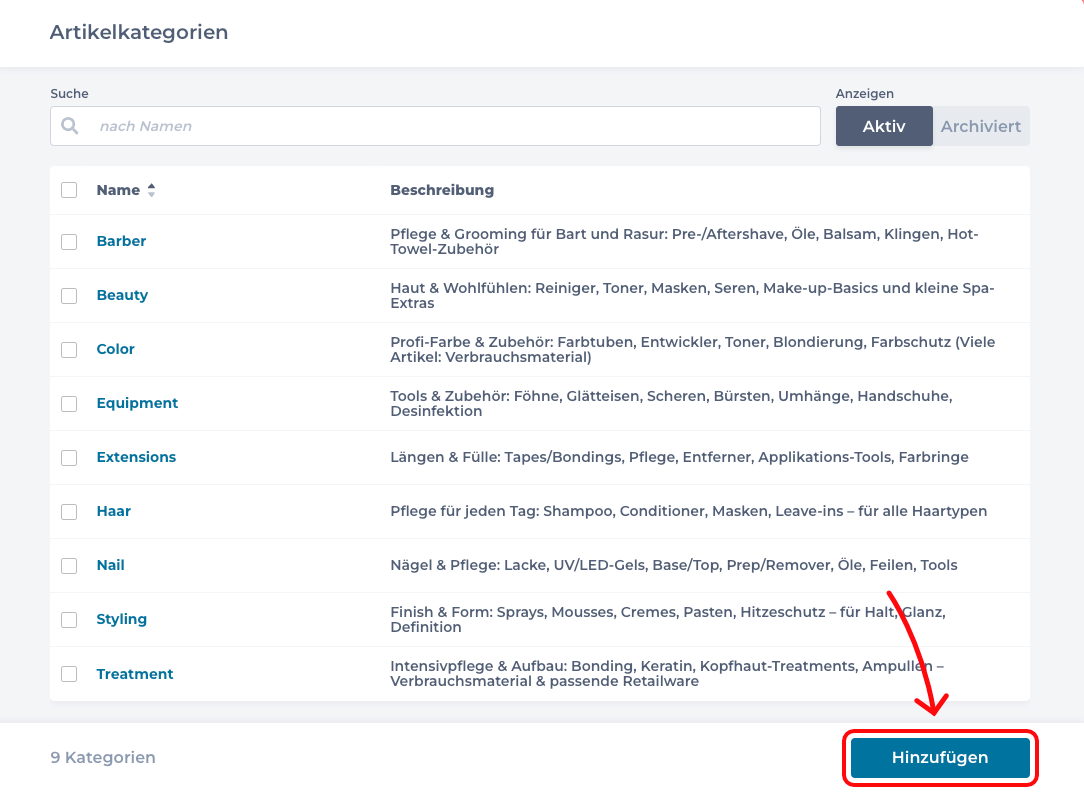The width and height of the screenshot is (1084, 792).
Task: Click the Treatment category name
Action: pos(134,674)
